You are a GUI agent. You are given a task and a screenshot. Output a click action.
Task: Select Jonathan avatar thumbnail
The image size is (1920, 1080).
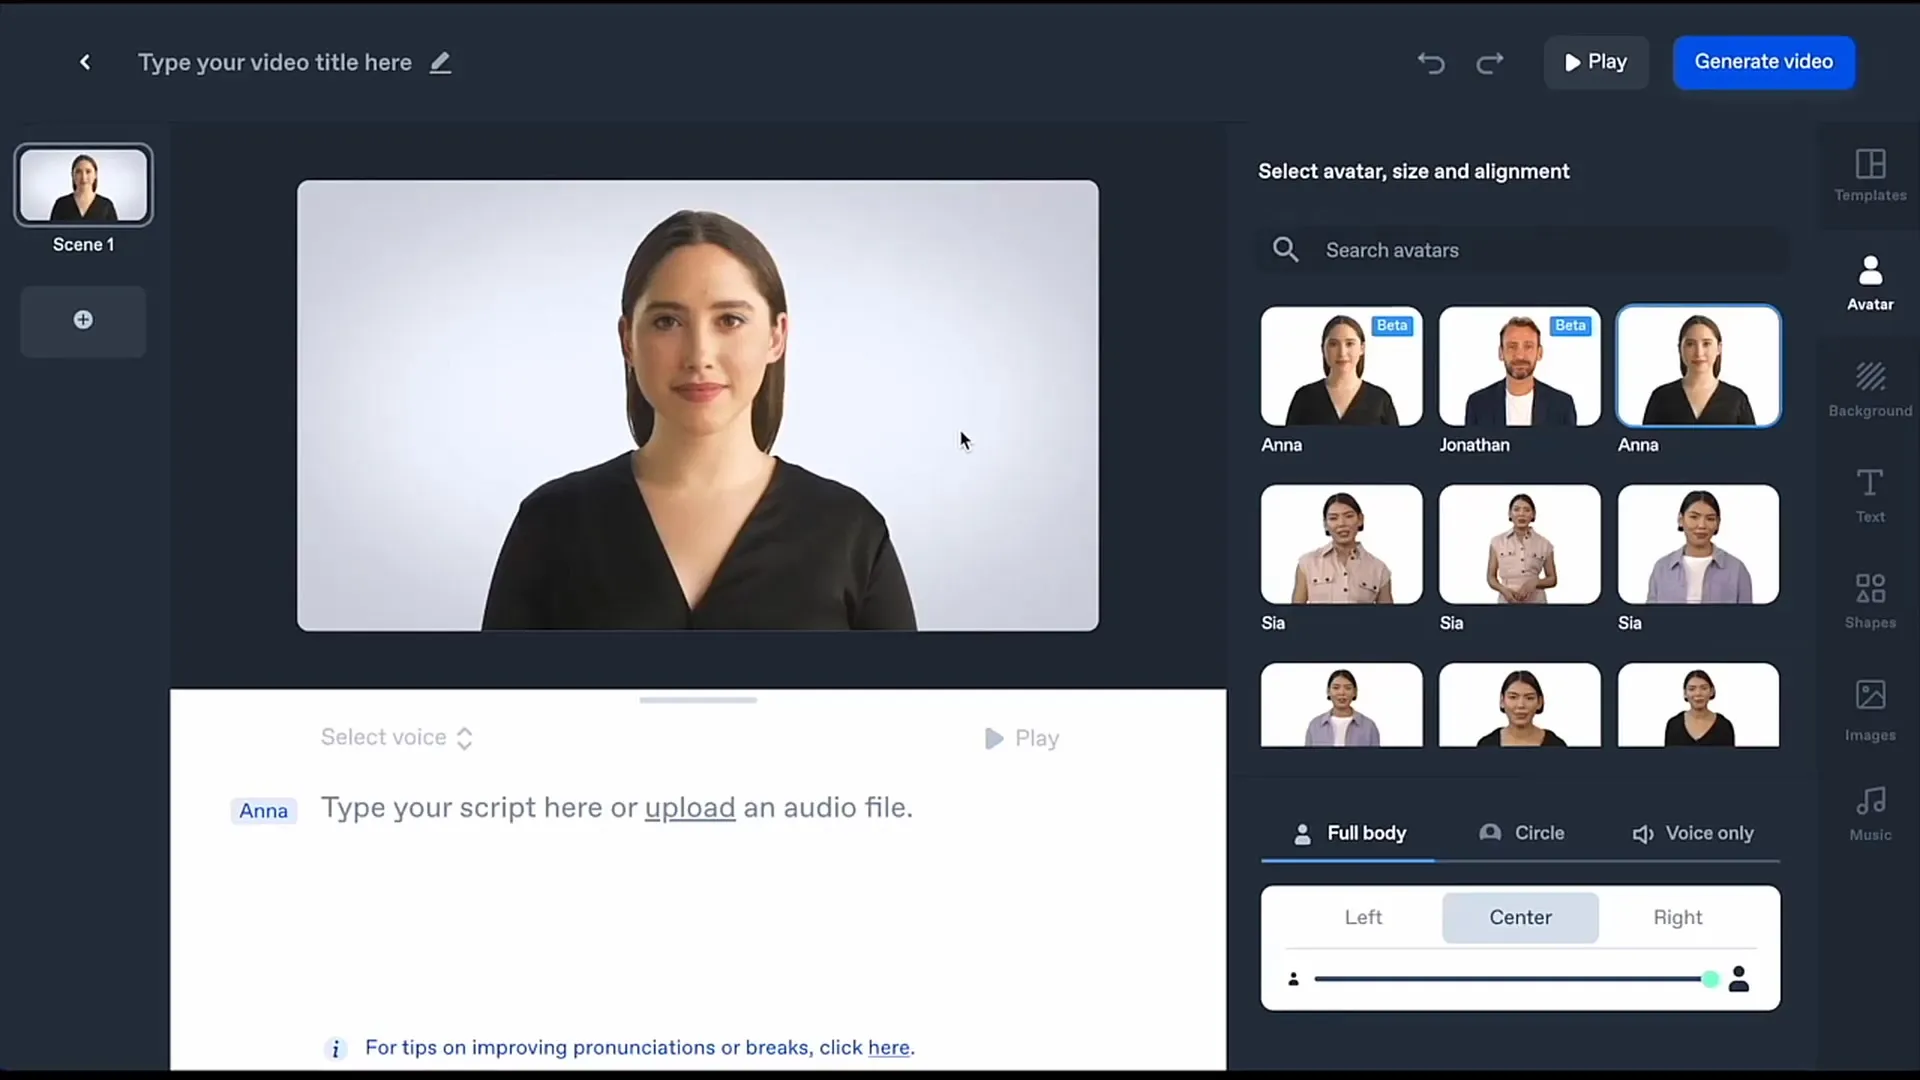click(1518, 367)
